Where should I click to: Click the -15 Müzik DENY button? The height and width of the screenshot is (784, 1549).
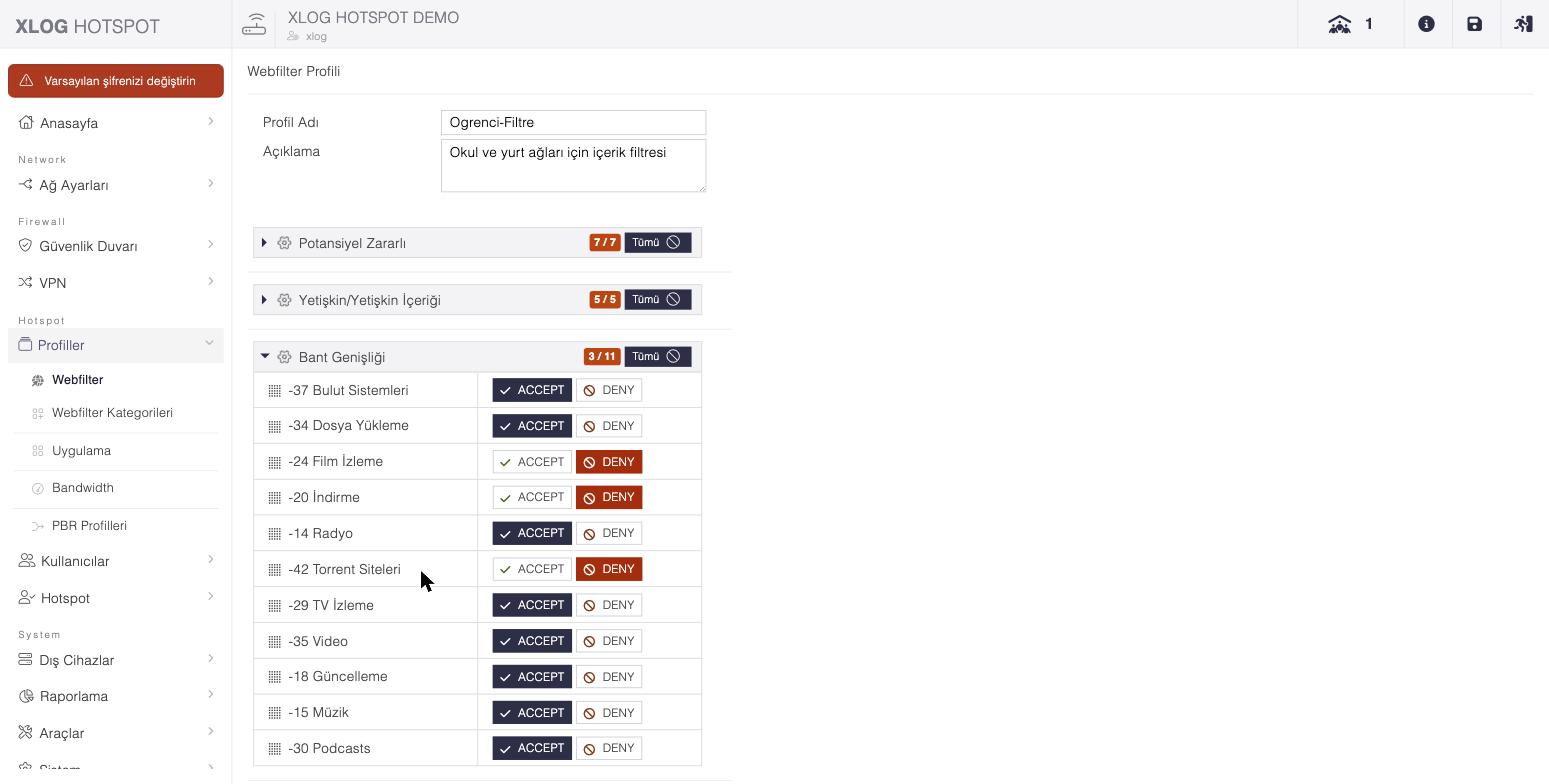pyautogui.click(x=609, y=712)
